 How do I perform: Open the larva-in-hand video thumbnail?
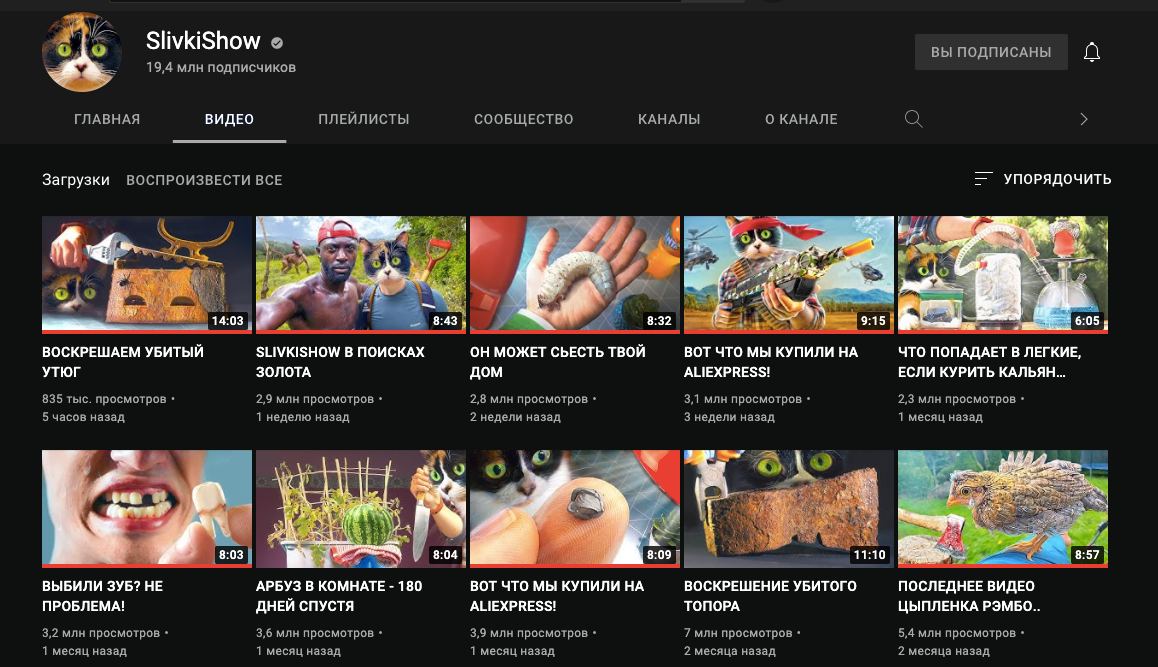pyautogui.click(x=575, y=274)
